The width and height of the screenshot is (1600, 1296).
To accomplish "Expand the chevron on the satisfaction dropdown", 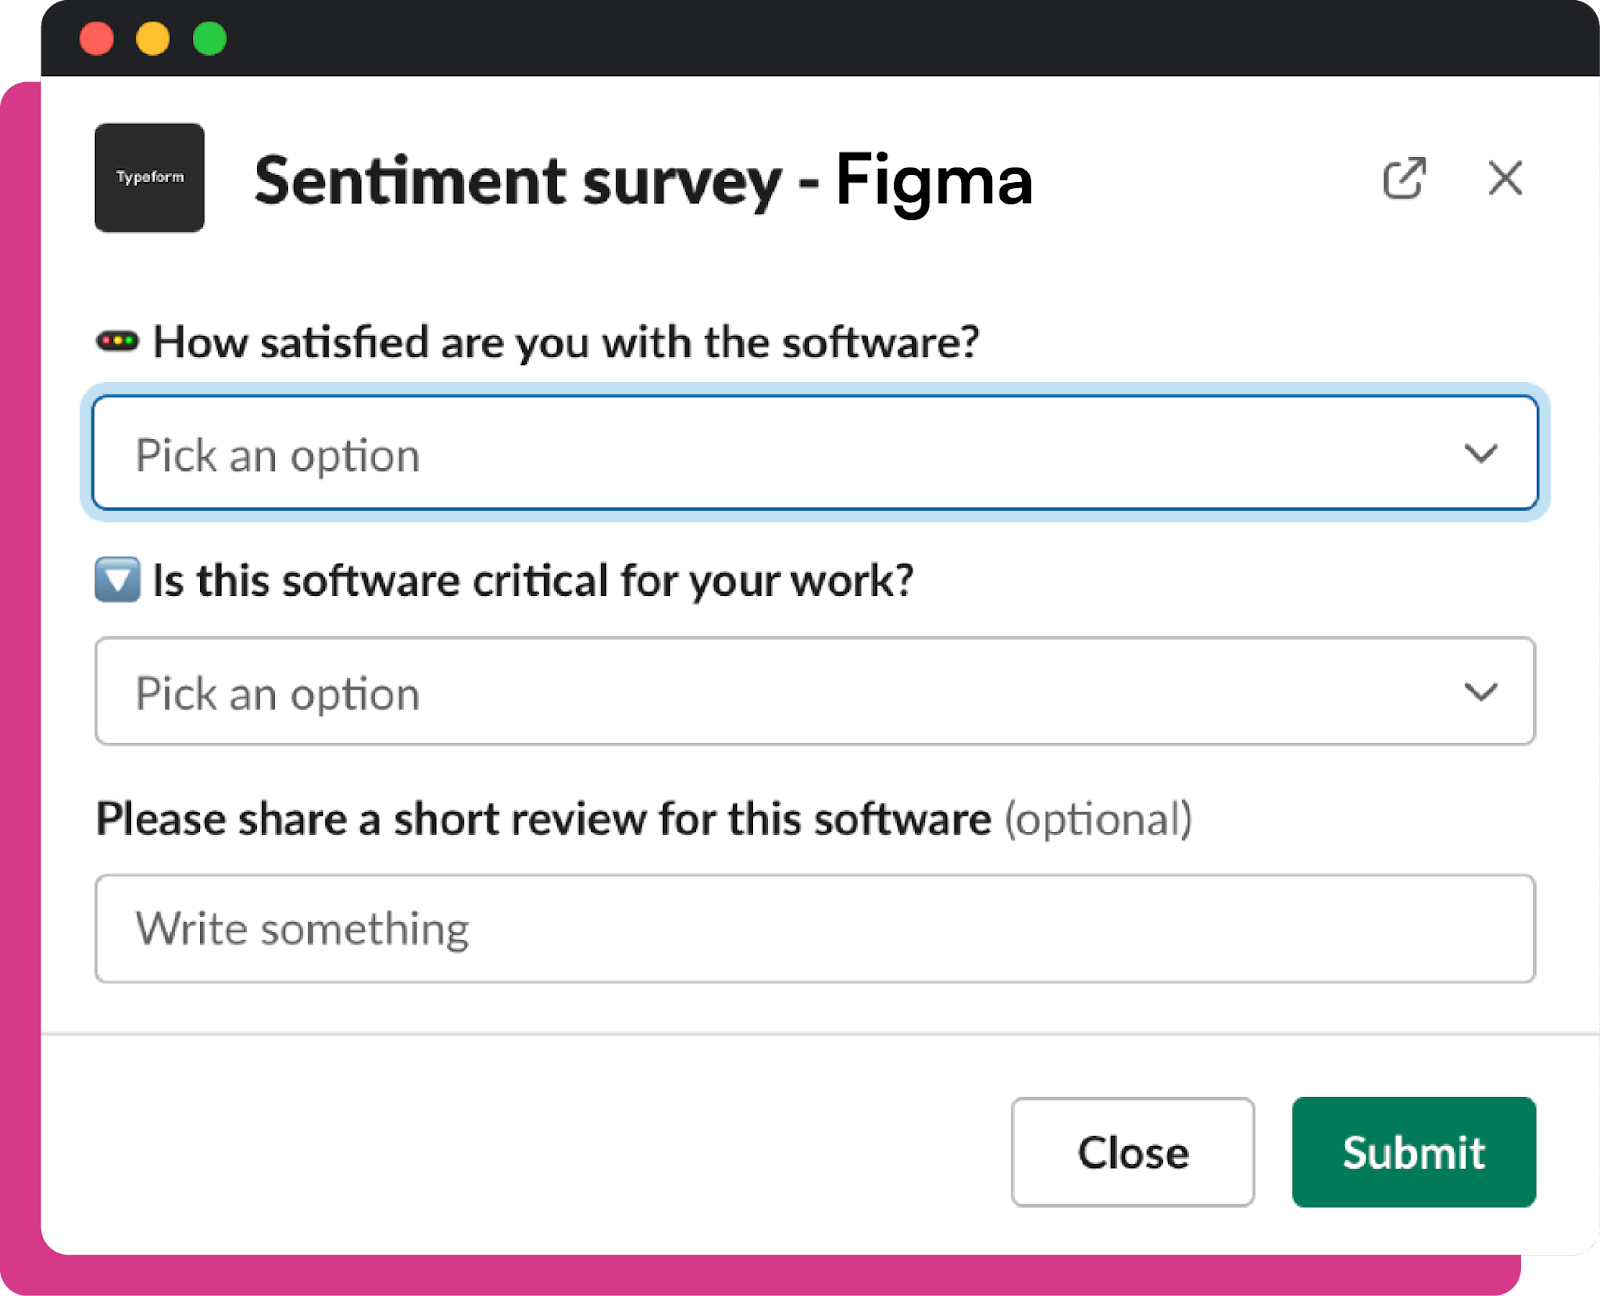I will coord(1481,453).
